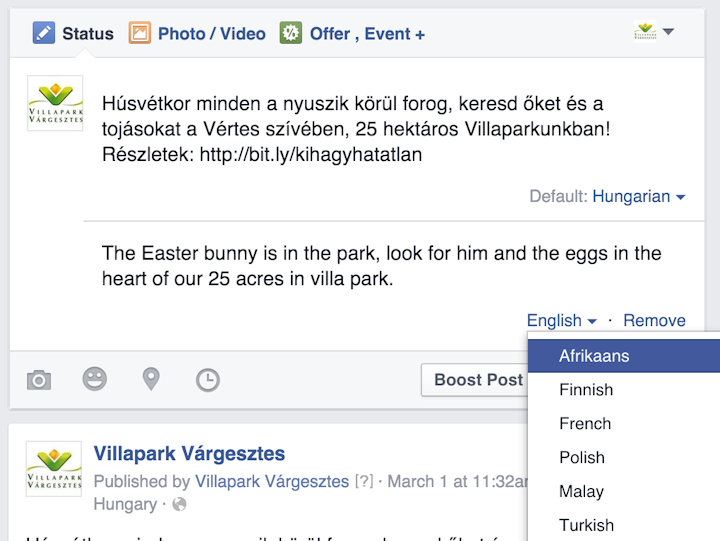The width and height of the screenshot is (720, 541).
Task: Click the camera icon to add photo
Action: [x=39, y=380]
